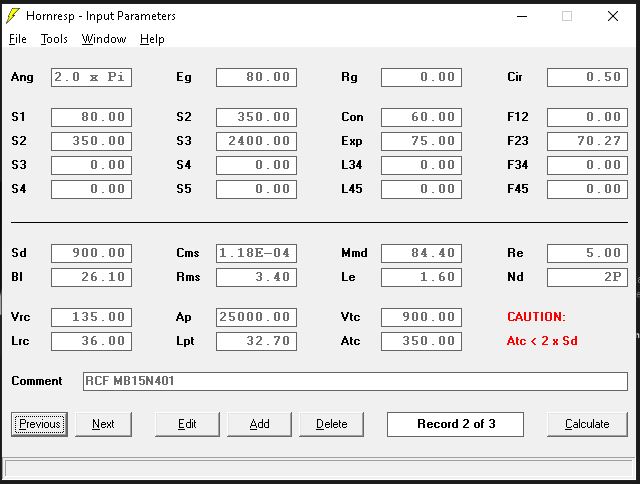Click the Lrc field with 36.00

tap(91, 342)
